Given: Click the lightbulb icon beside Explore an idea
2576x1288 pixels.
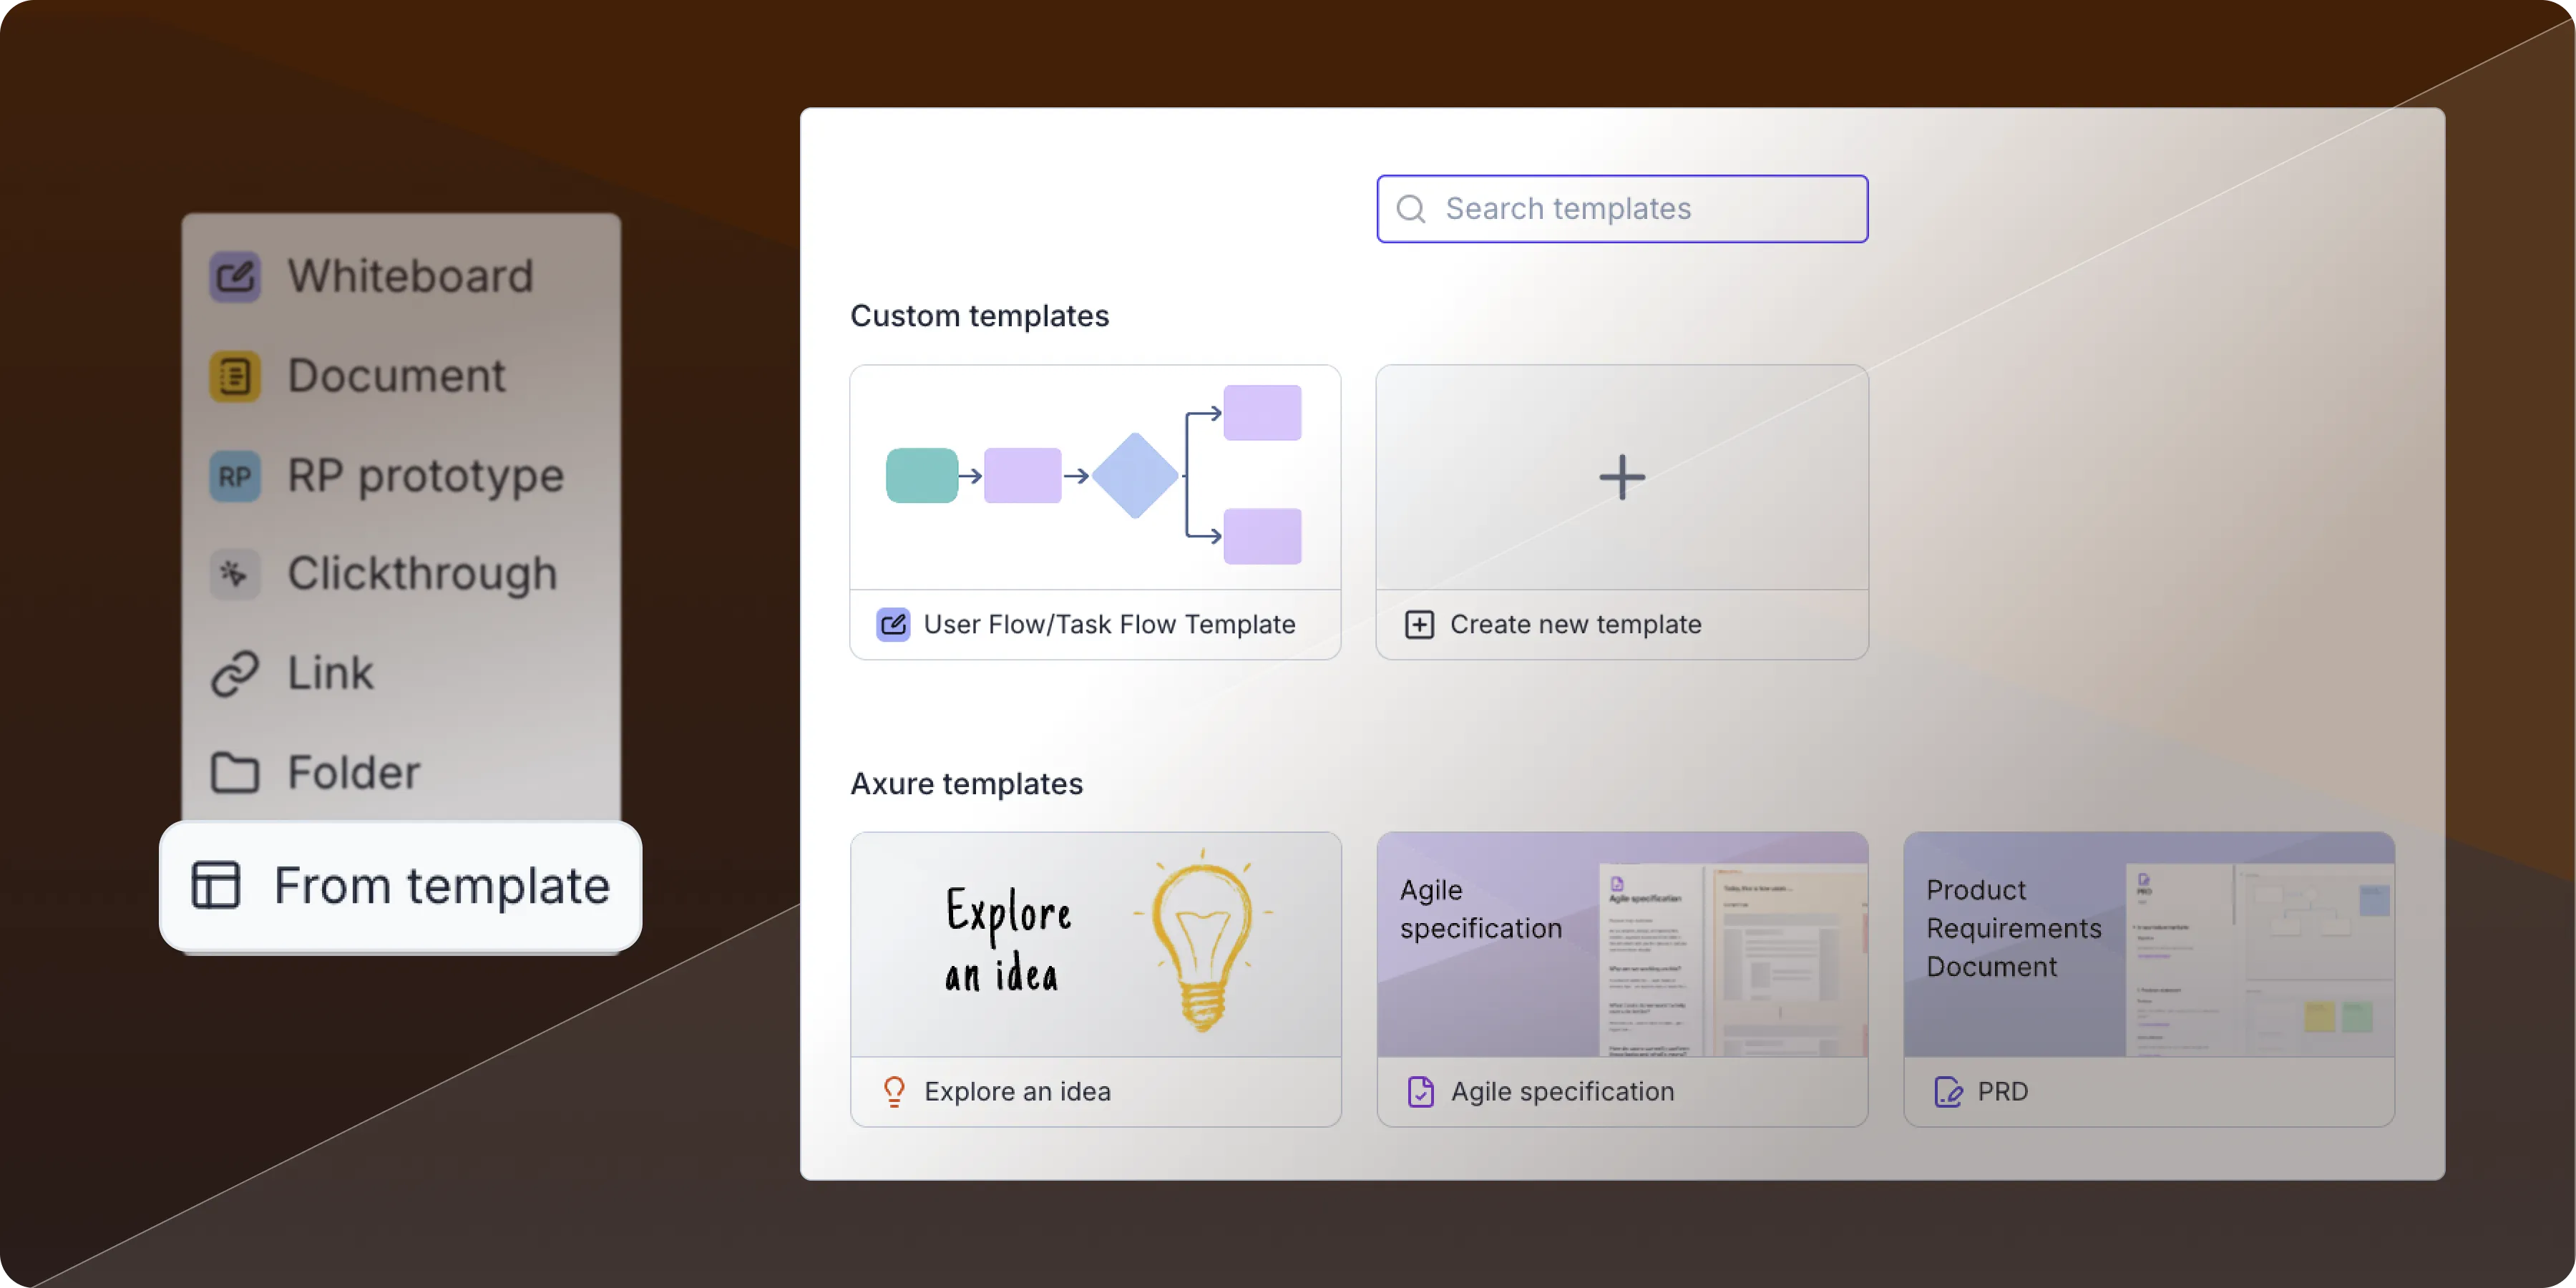Looking at the screenshot, I should tap(894, 1091).
